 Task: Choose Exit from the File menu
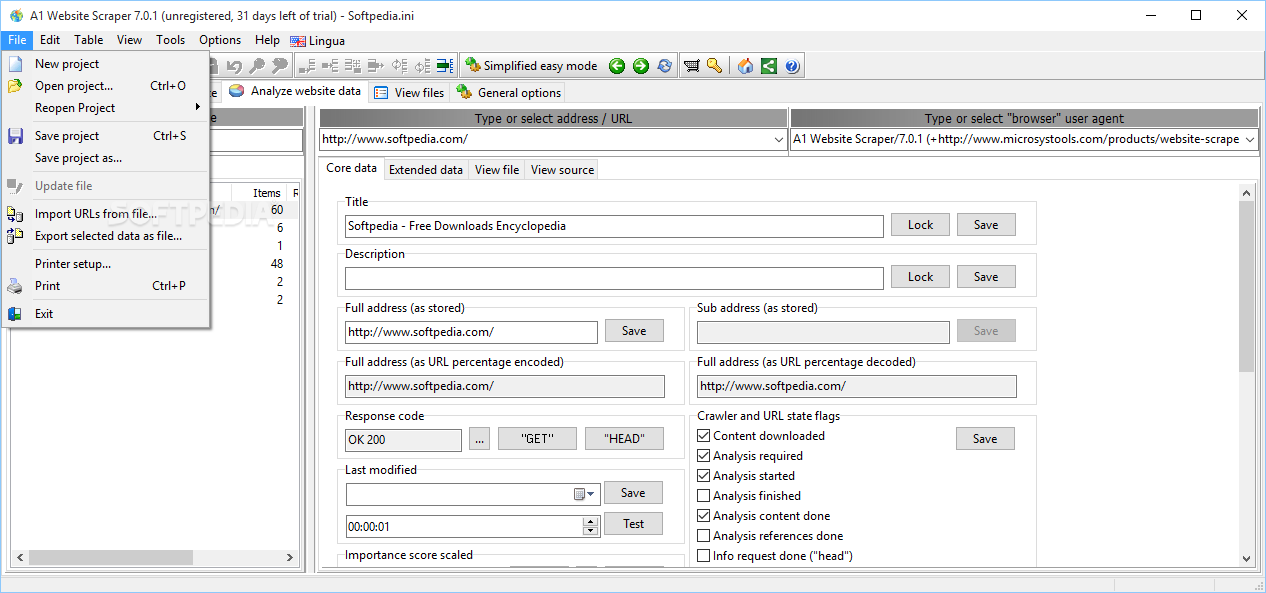tap(105, 314)
